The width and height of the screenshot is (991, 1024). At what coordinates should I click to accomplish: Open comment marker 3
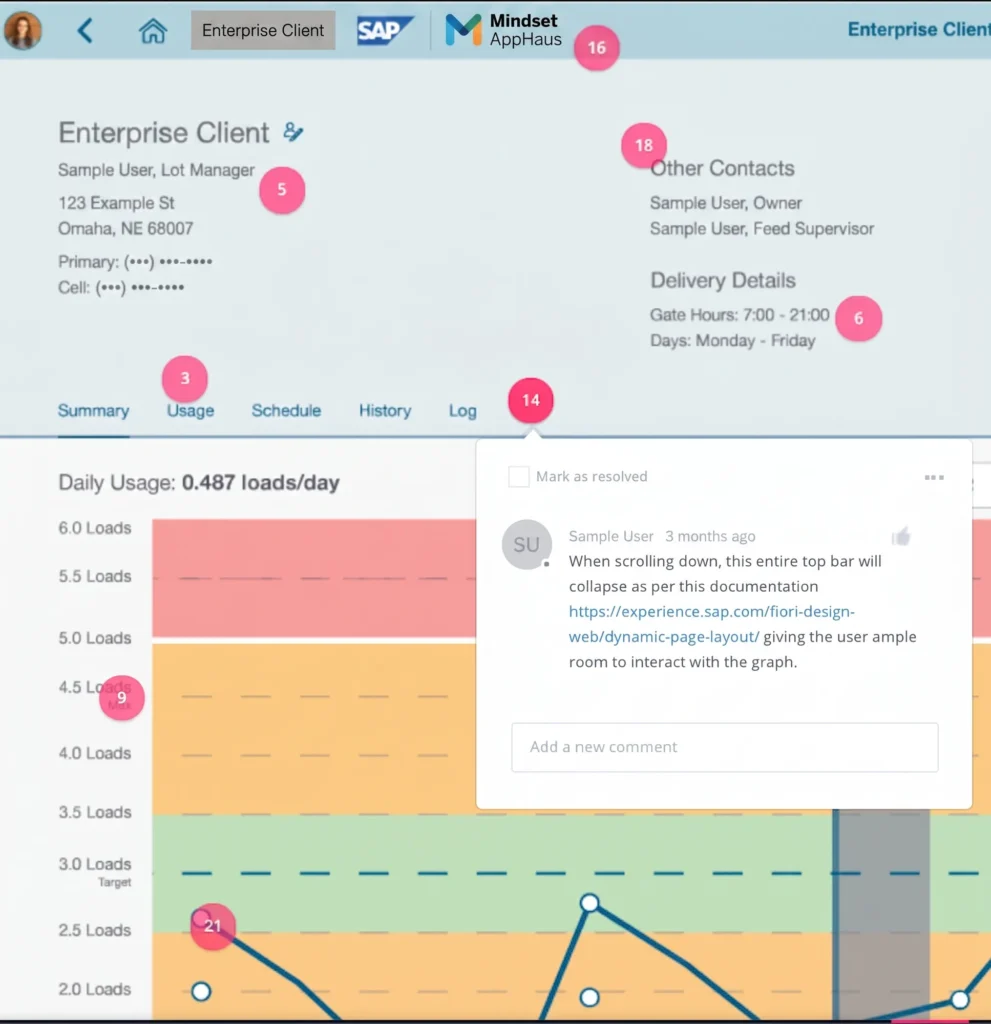coord(185,378)
